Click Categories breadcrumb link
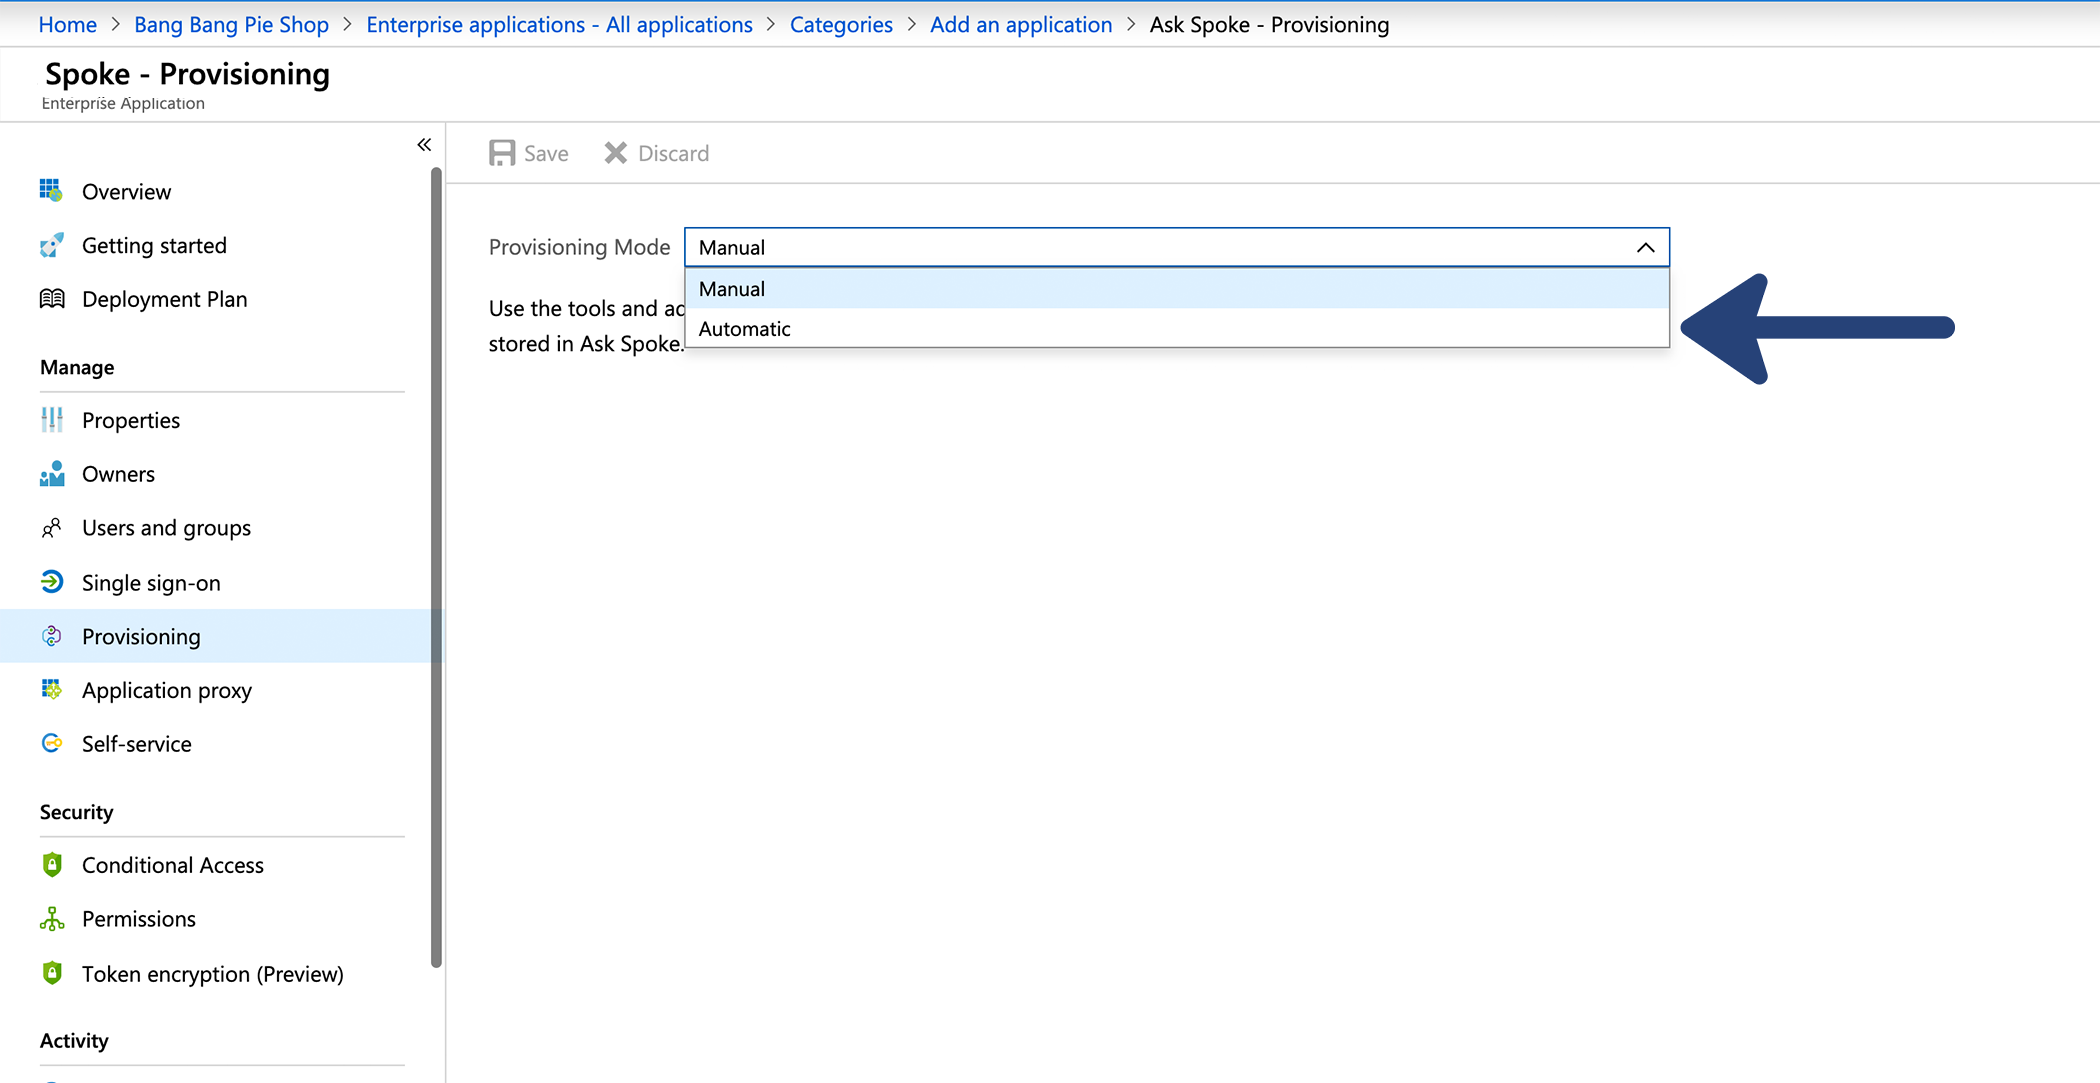This screenshot has width=2100, height=1083. click(841, 24)
